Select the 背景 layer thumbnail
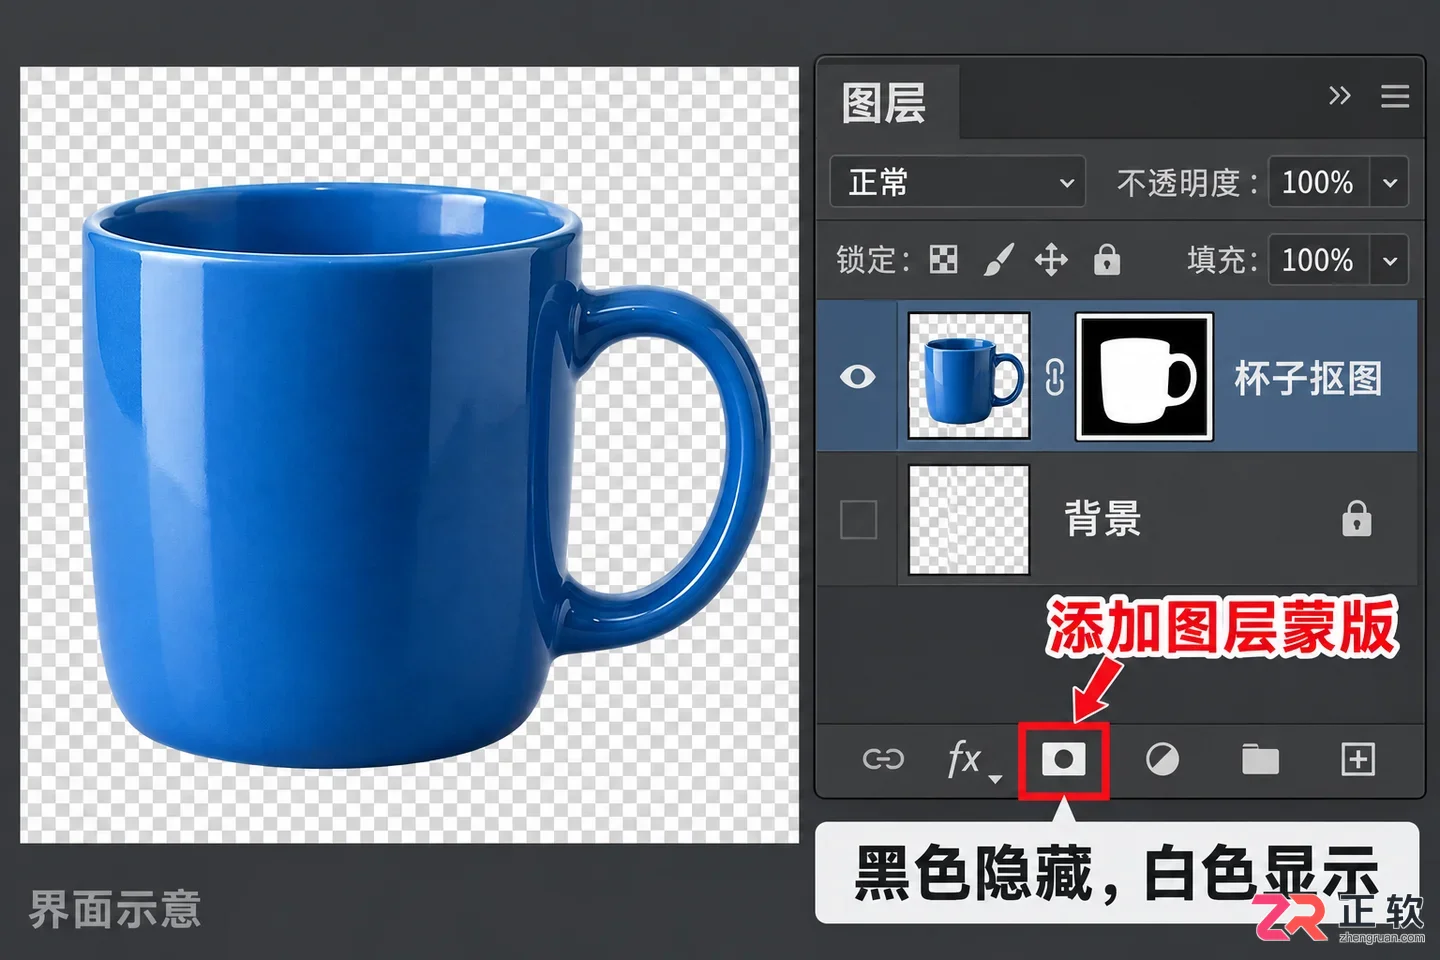Viewport: 1440px width, 960px height. [968, 520]
